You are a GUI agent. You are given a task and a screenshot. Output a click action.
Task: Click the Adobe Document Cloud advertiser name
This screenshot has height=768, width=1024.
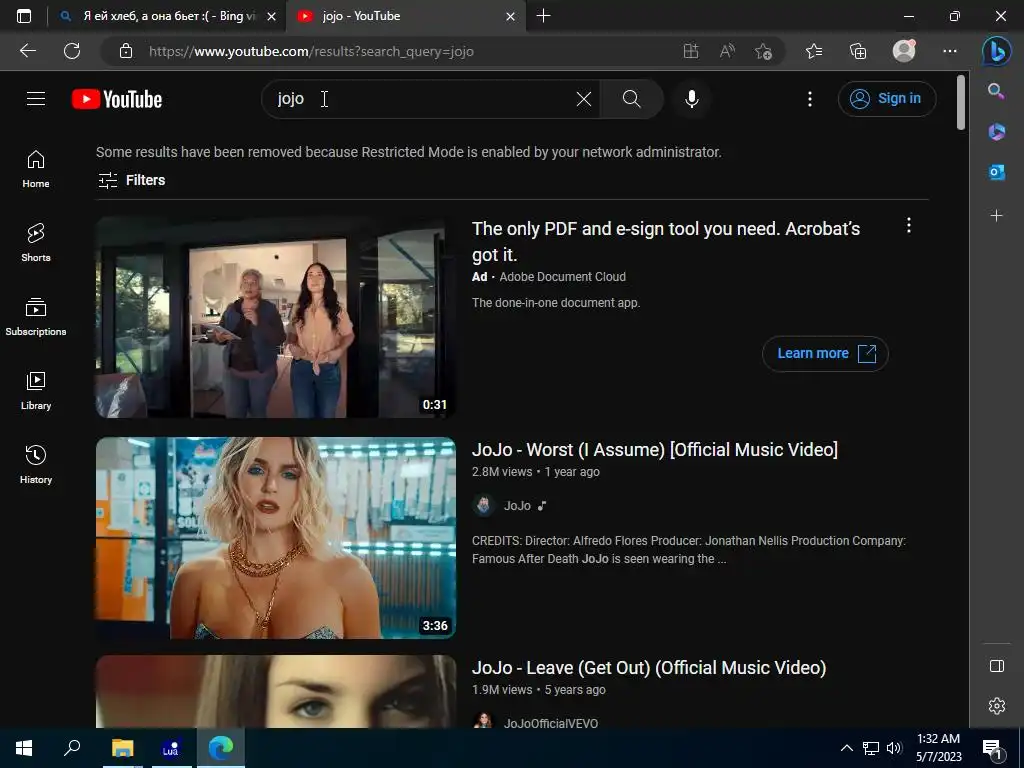[562, 277]
